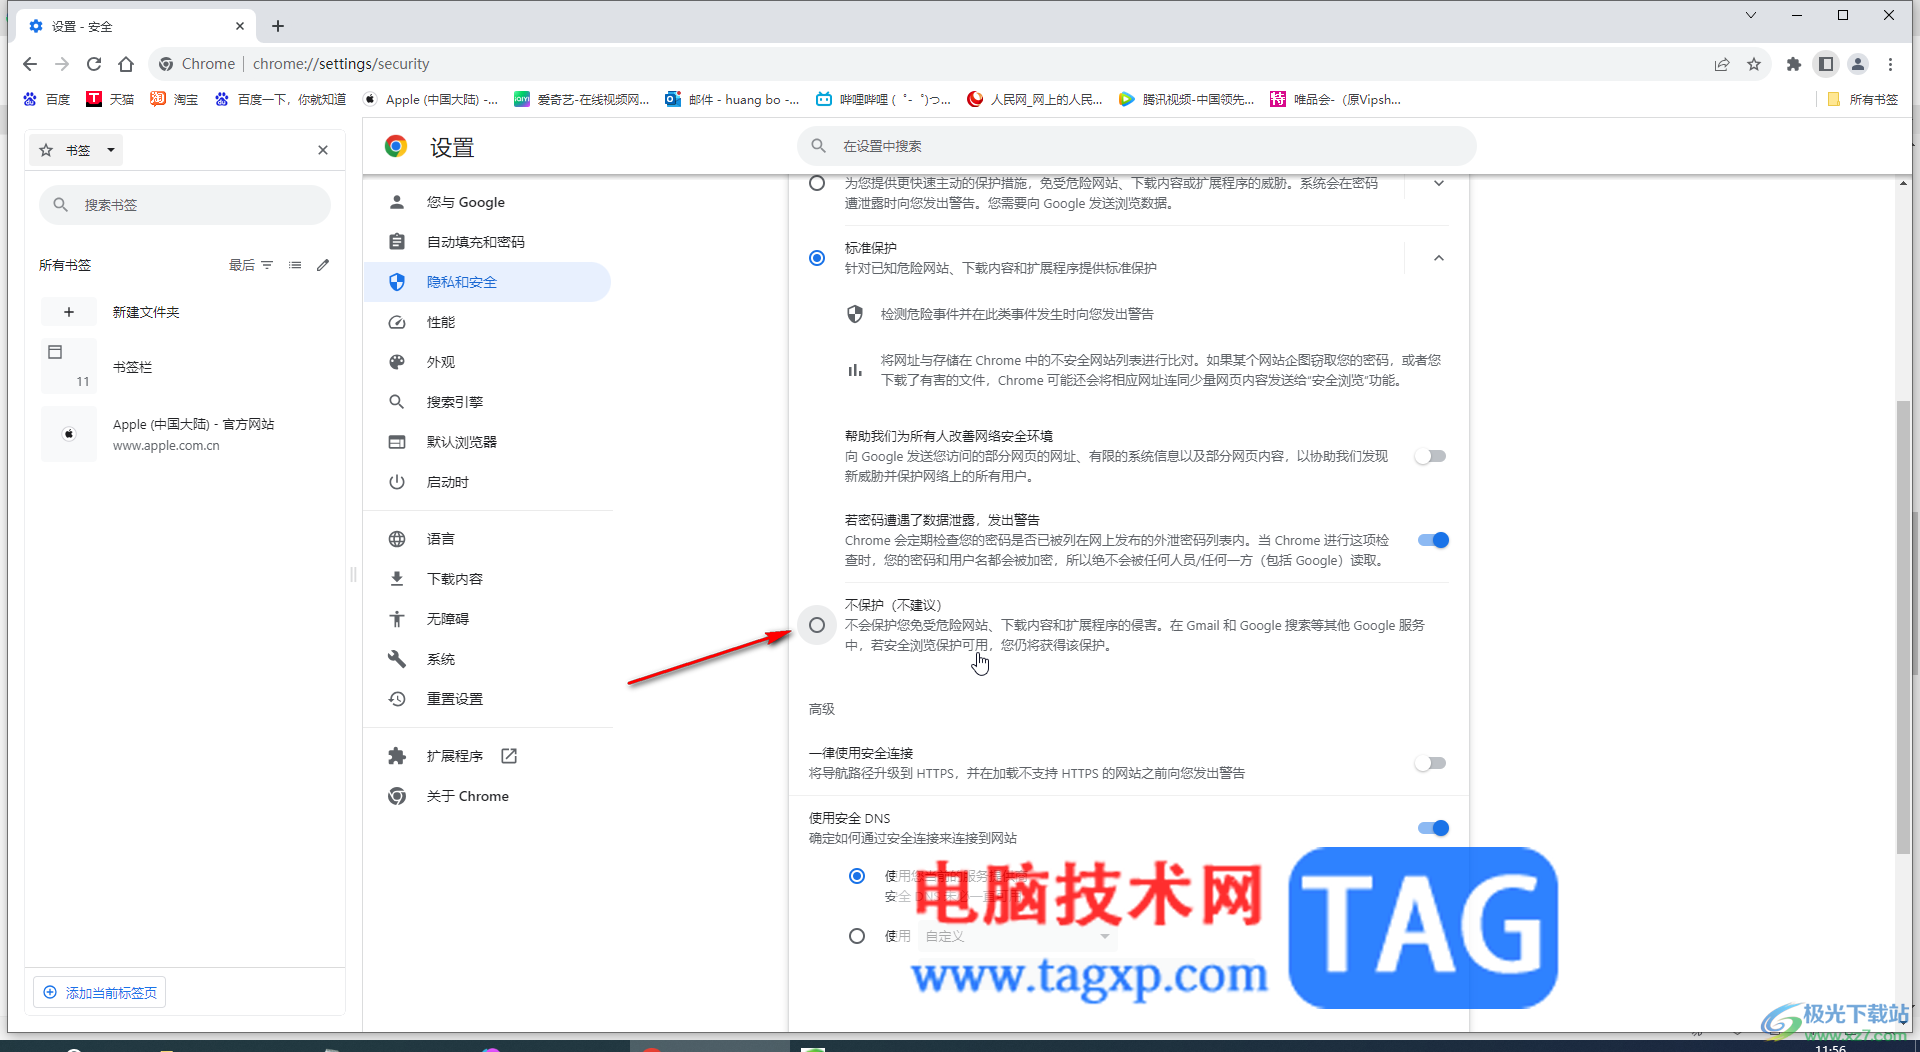Go back to the previous page
1920x1052 pixels.
coord(30,64)
